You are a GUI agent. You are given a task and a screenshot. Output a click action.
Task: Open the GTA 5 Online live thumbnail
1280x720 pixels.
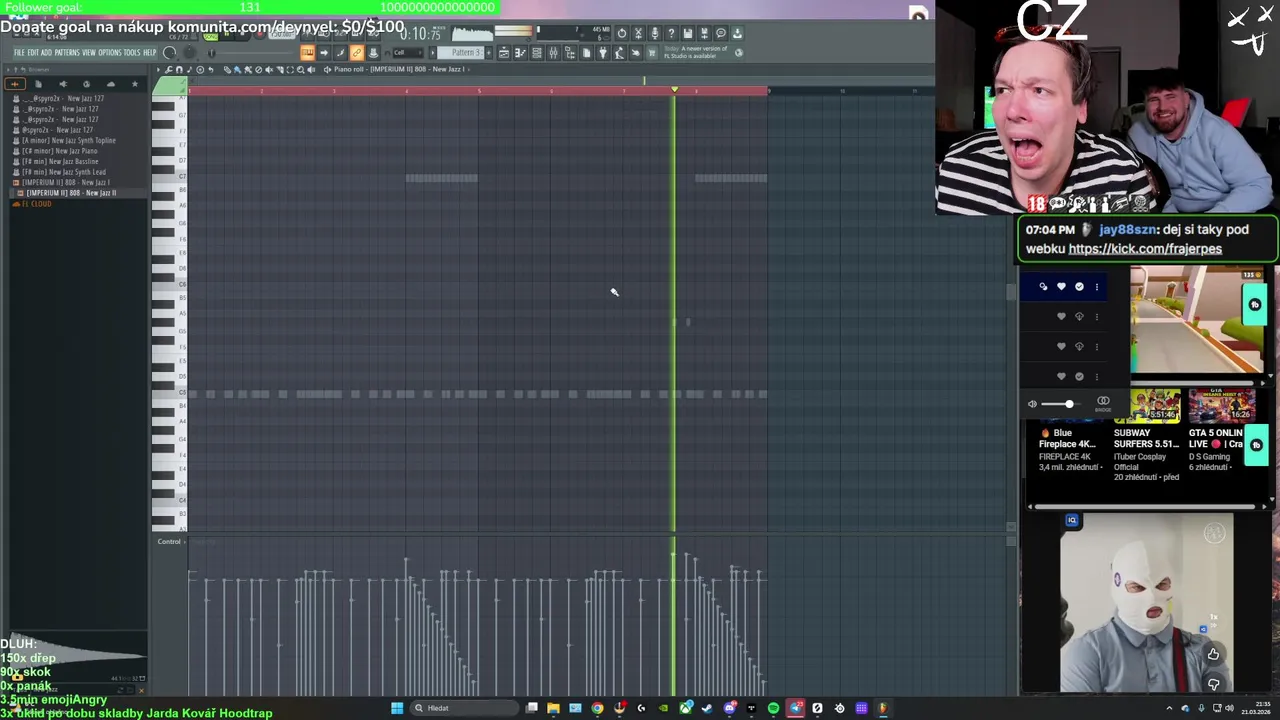(x=1220, y=406)
